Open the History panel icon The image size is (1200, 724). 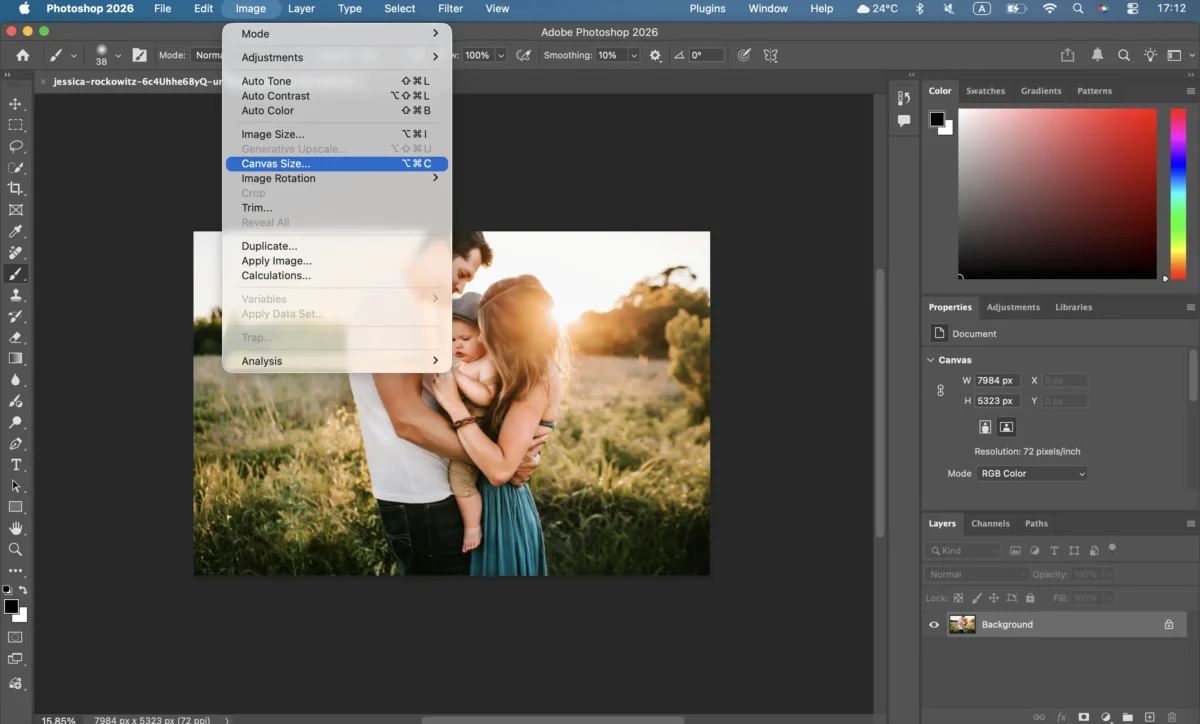pos(904,98)
